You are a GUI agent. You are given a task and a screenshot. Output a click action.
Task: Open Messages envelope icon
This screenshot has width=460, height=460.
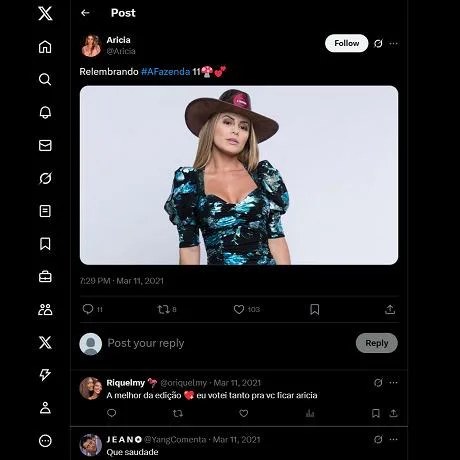coord(45,145)
